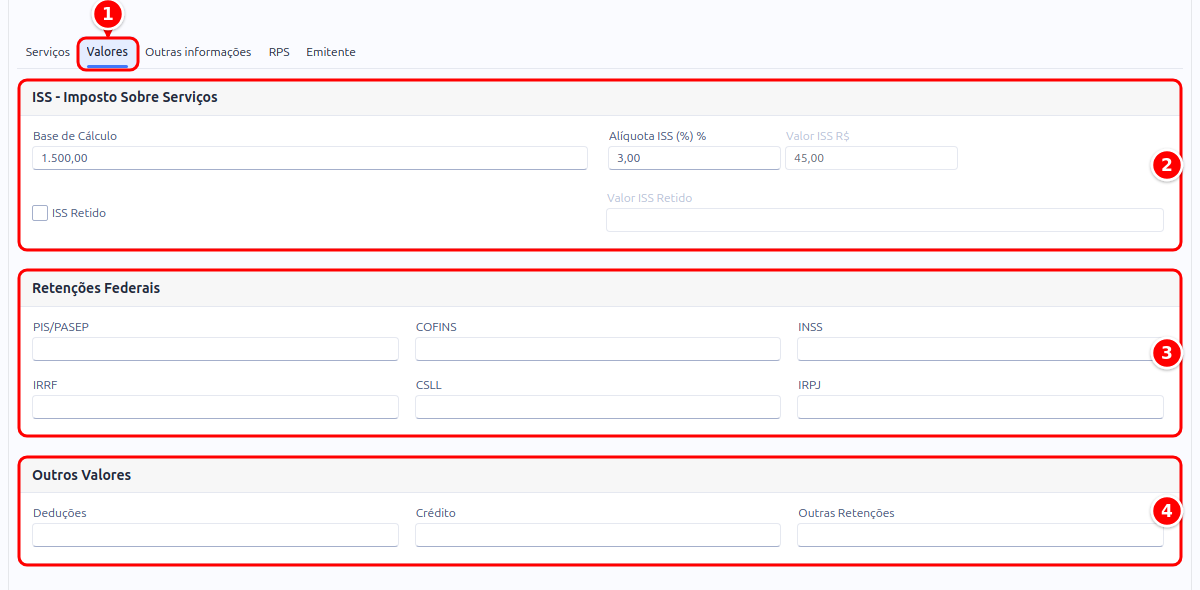1200x590 pixels.
Task: Select the INSS input field
Action: [x=980, y=349]
